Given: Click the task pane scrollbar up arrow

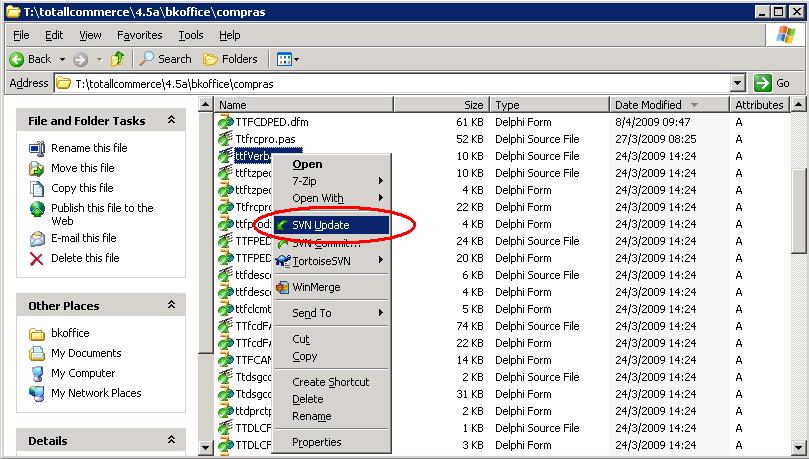Looking at the screenshot, I should (x=205, y=105).
